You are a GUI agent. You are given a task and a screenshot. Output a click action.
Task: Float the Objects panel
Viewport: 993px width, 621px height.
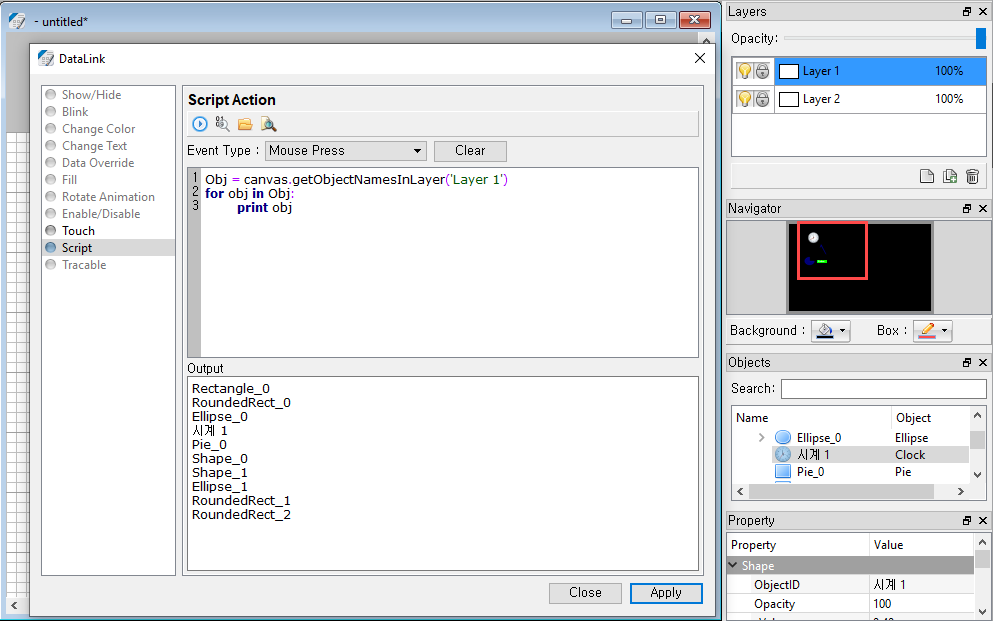point(967,362)
